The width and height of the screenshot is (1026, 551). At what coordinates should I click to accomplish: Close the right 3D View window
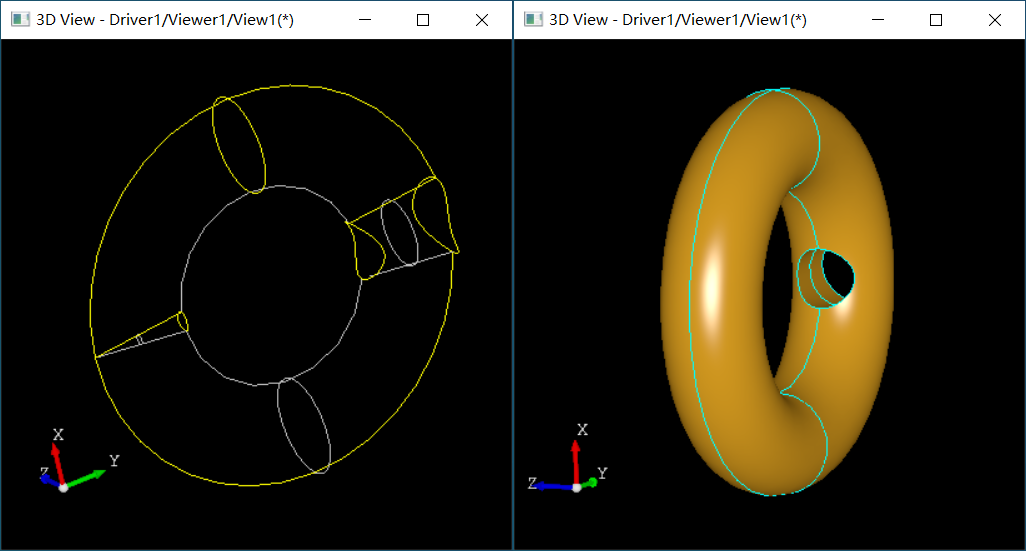pos(994,20)
